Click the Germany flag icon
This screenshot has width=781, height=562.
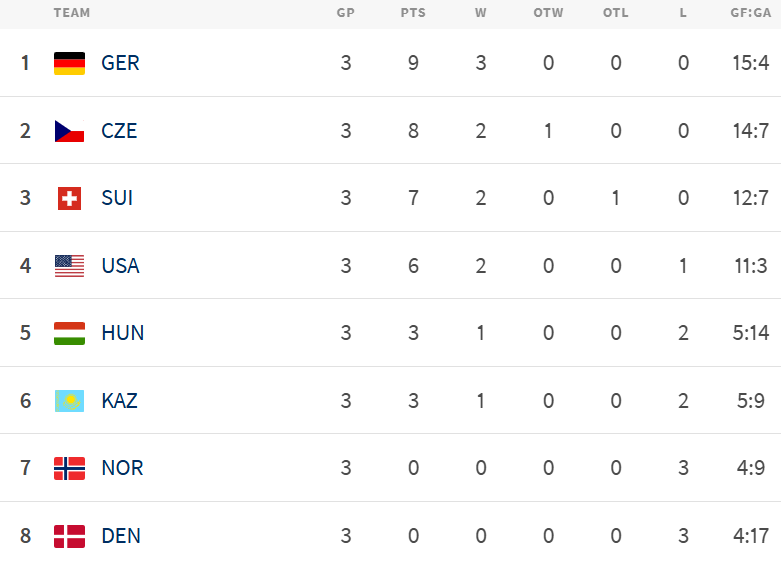click(69, 63)
